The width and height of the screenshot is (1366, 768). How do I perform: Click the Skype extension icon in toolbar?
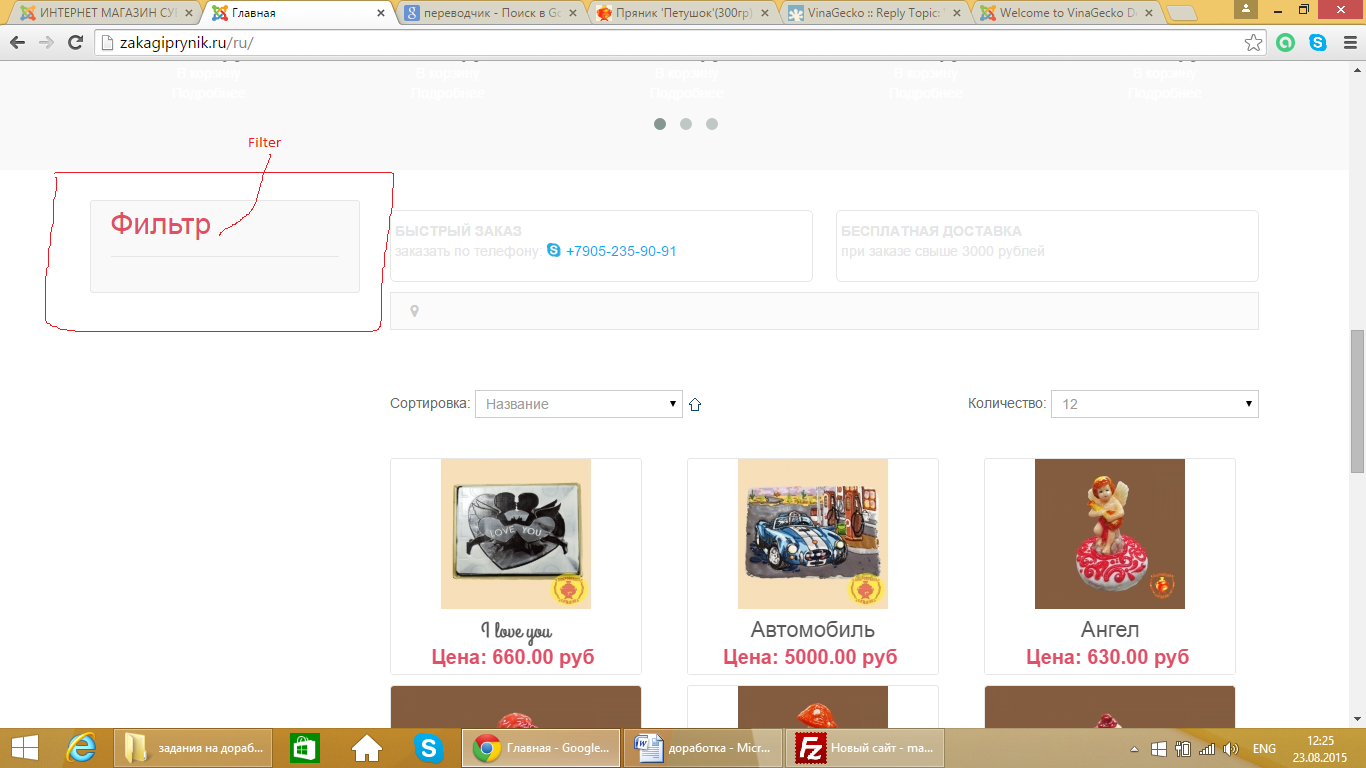coord(1318,43)
